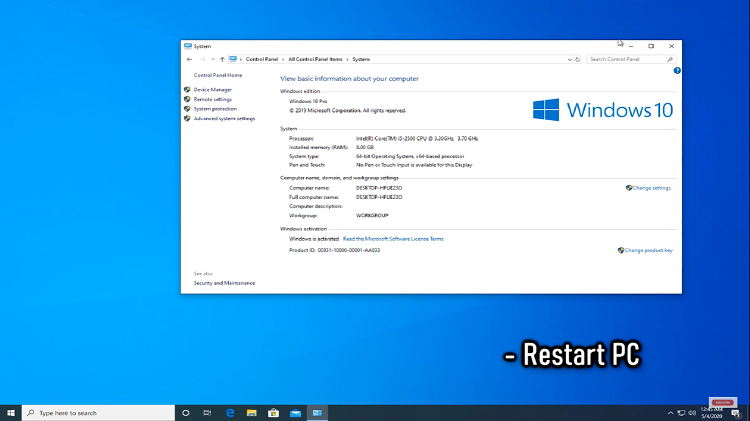Open File Explorer from the taskbar
The height and width of the screenshot is (421, 750).
pyautogui.click(x=252, y=412)
